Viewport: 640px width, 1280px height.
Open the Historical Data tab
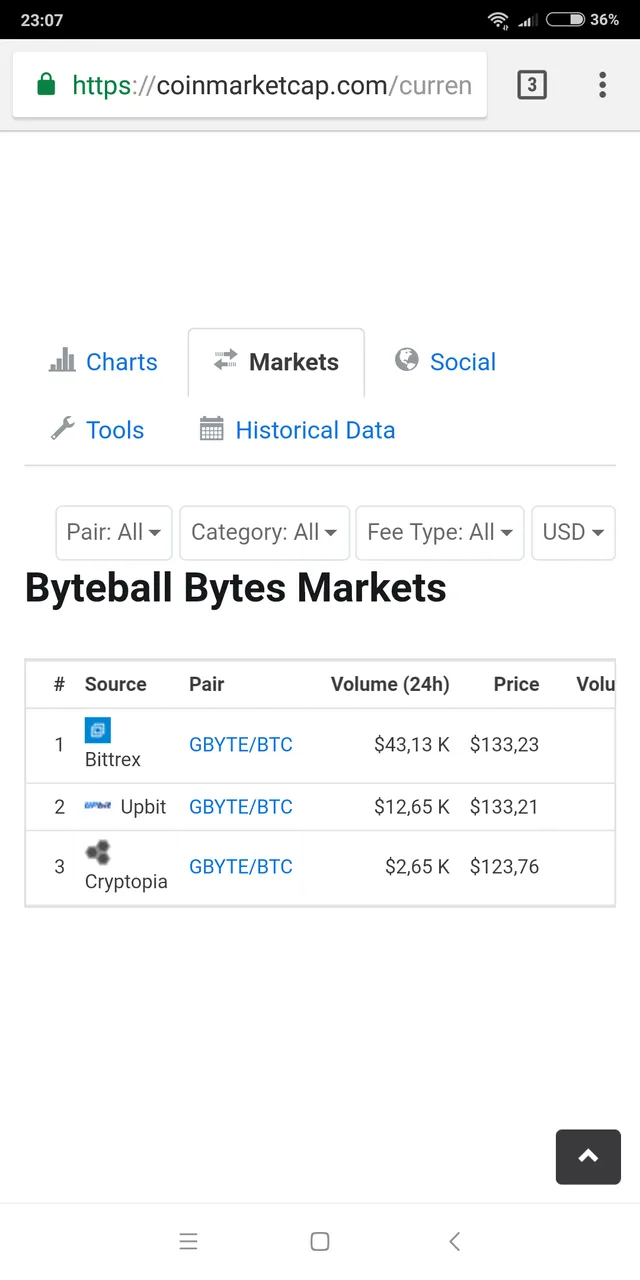[297, 430]
